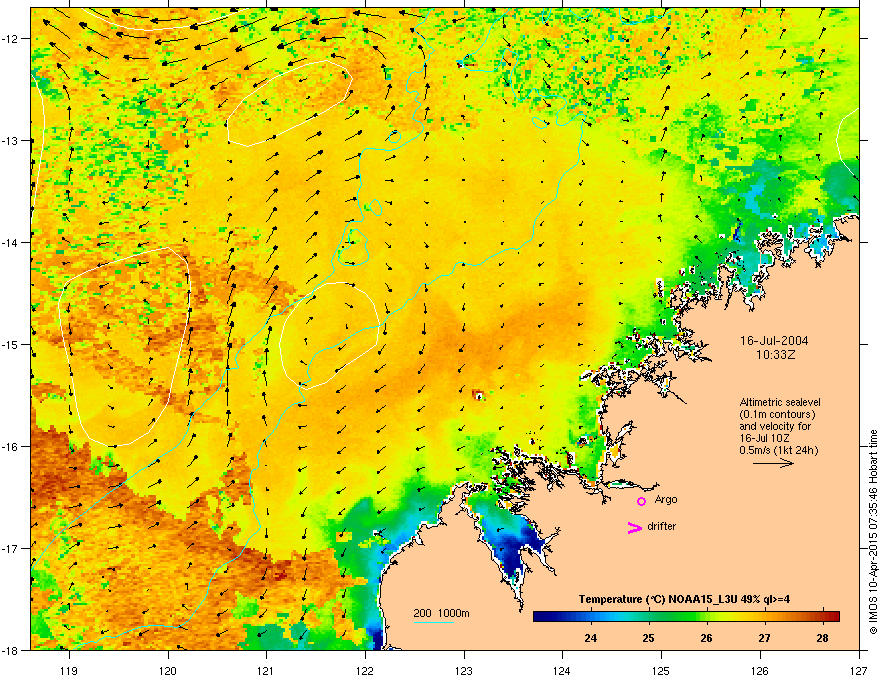Image resolution: width=880 pixels, height=680 pixels.
Task: Click the '0.5m/s (1kt 24h)' scale text
Action: [778, 450]
